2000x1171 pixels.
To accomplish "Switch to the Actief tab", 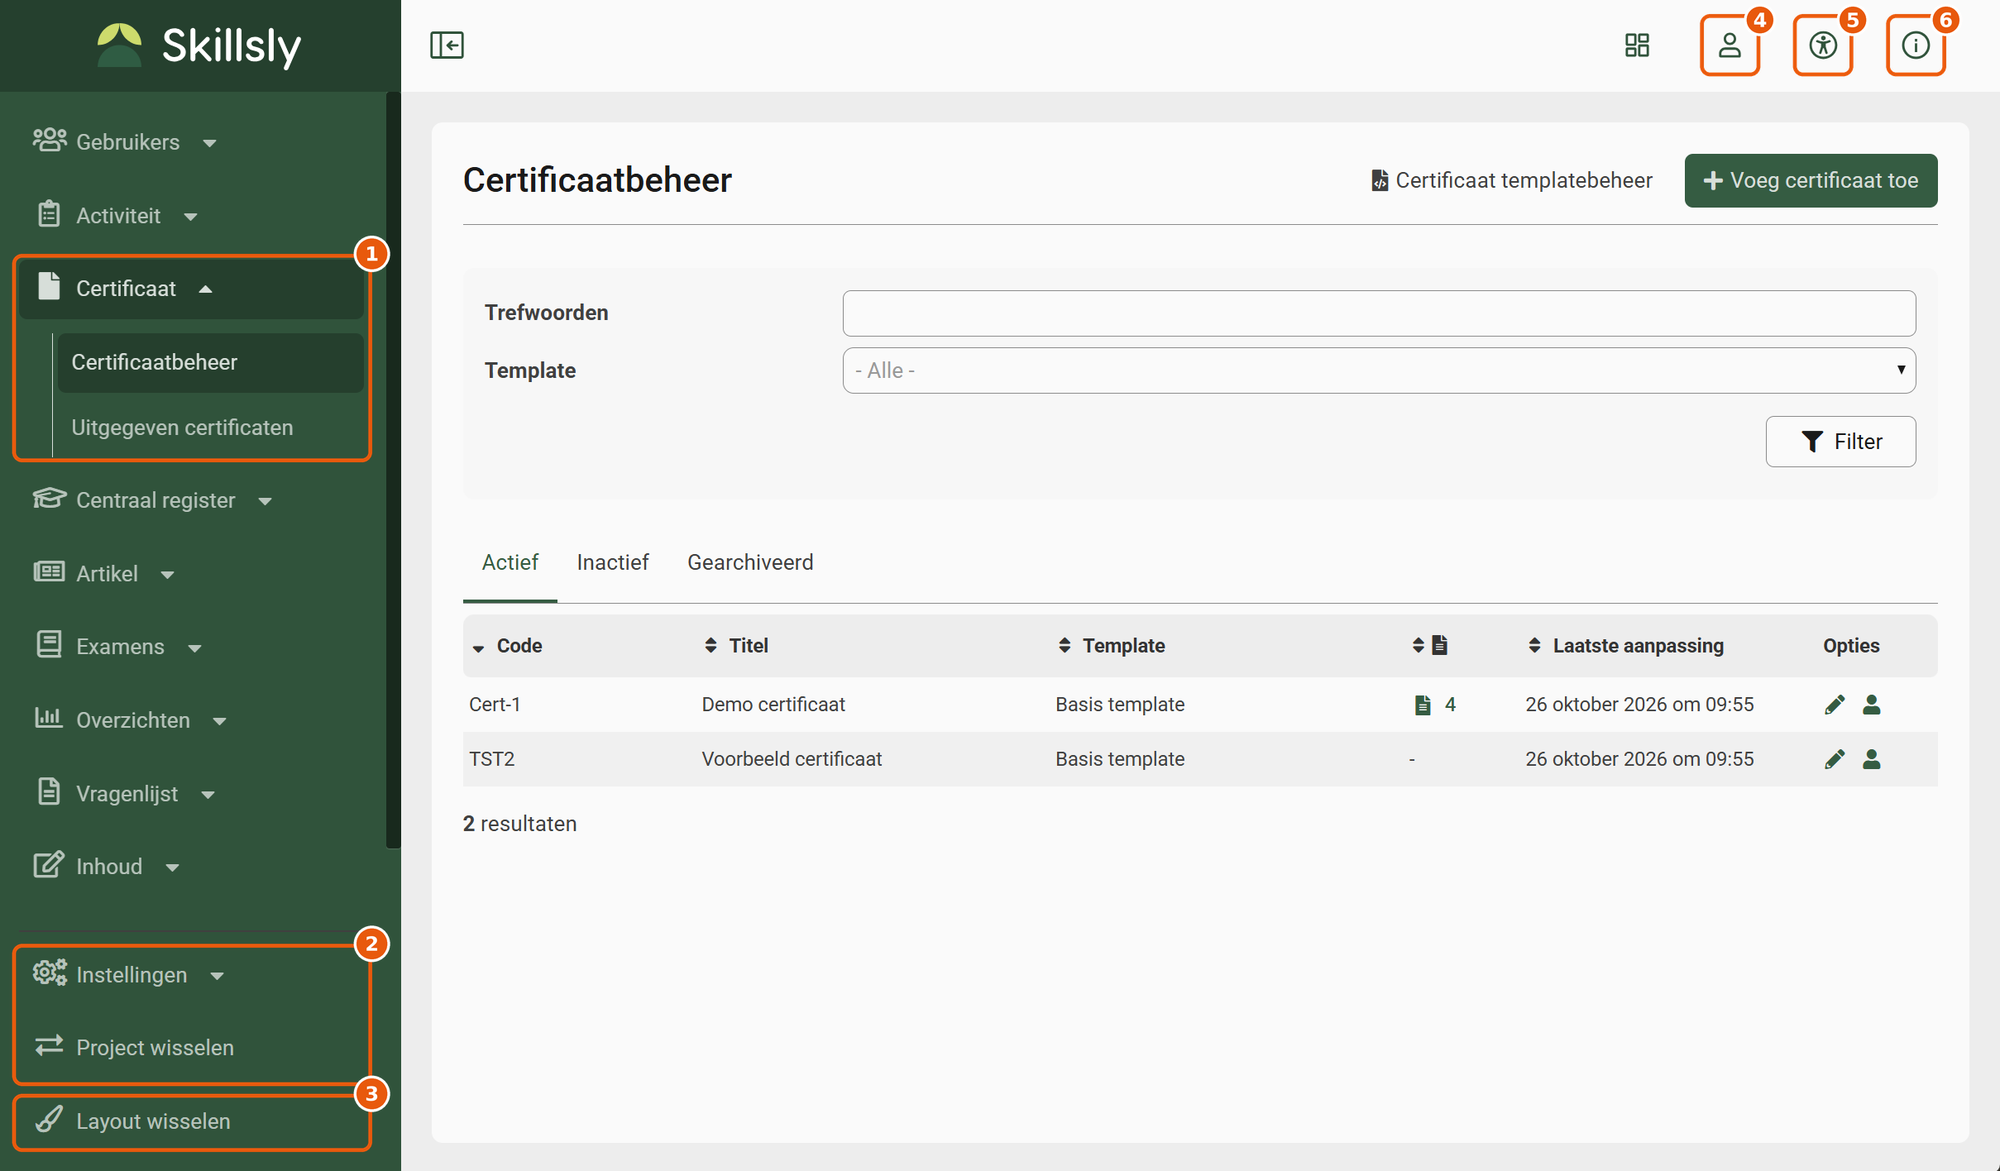I will click(510, 563).
